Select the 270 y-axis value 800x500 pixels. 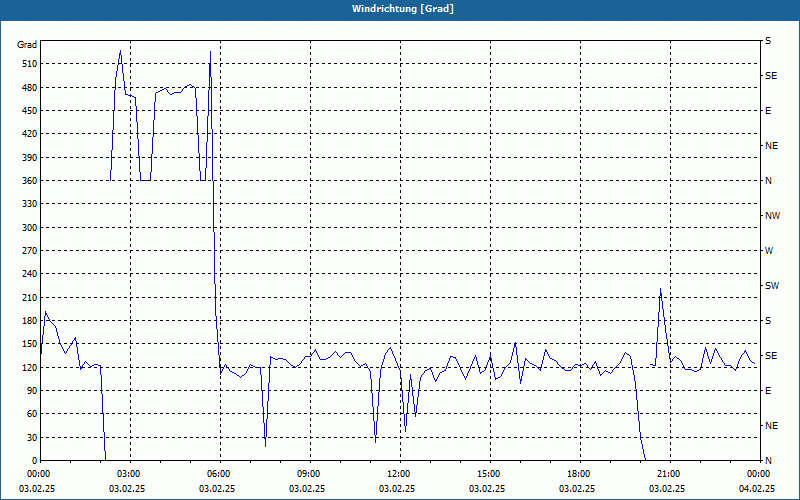[30, 251]
